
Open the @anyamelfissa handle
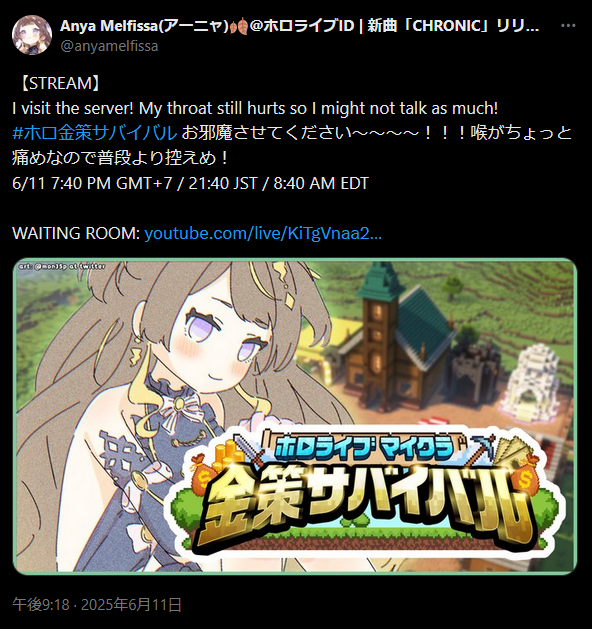(109, 46)
